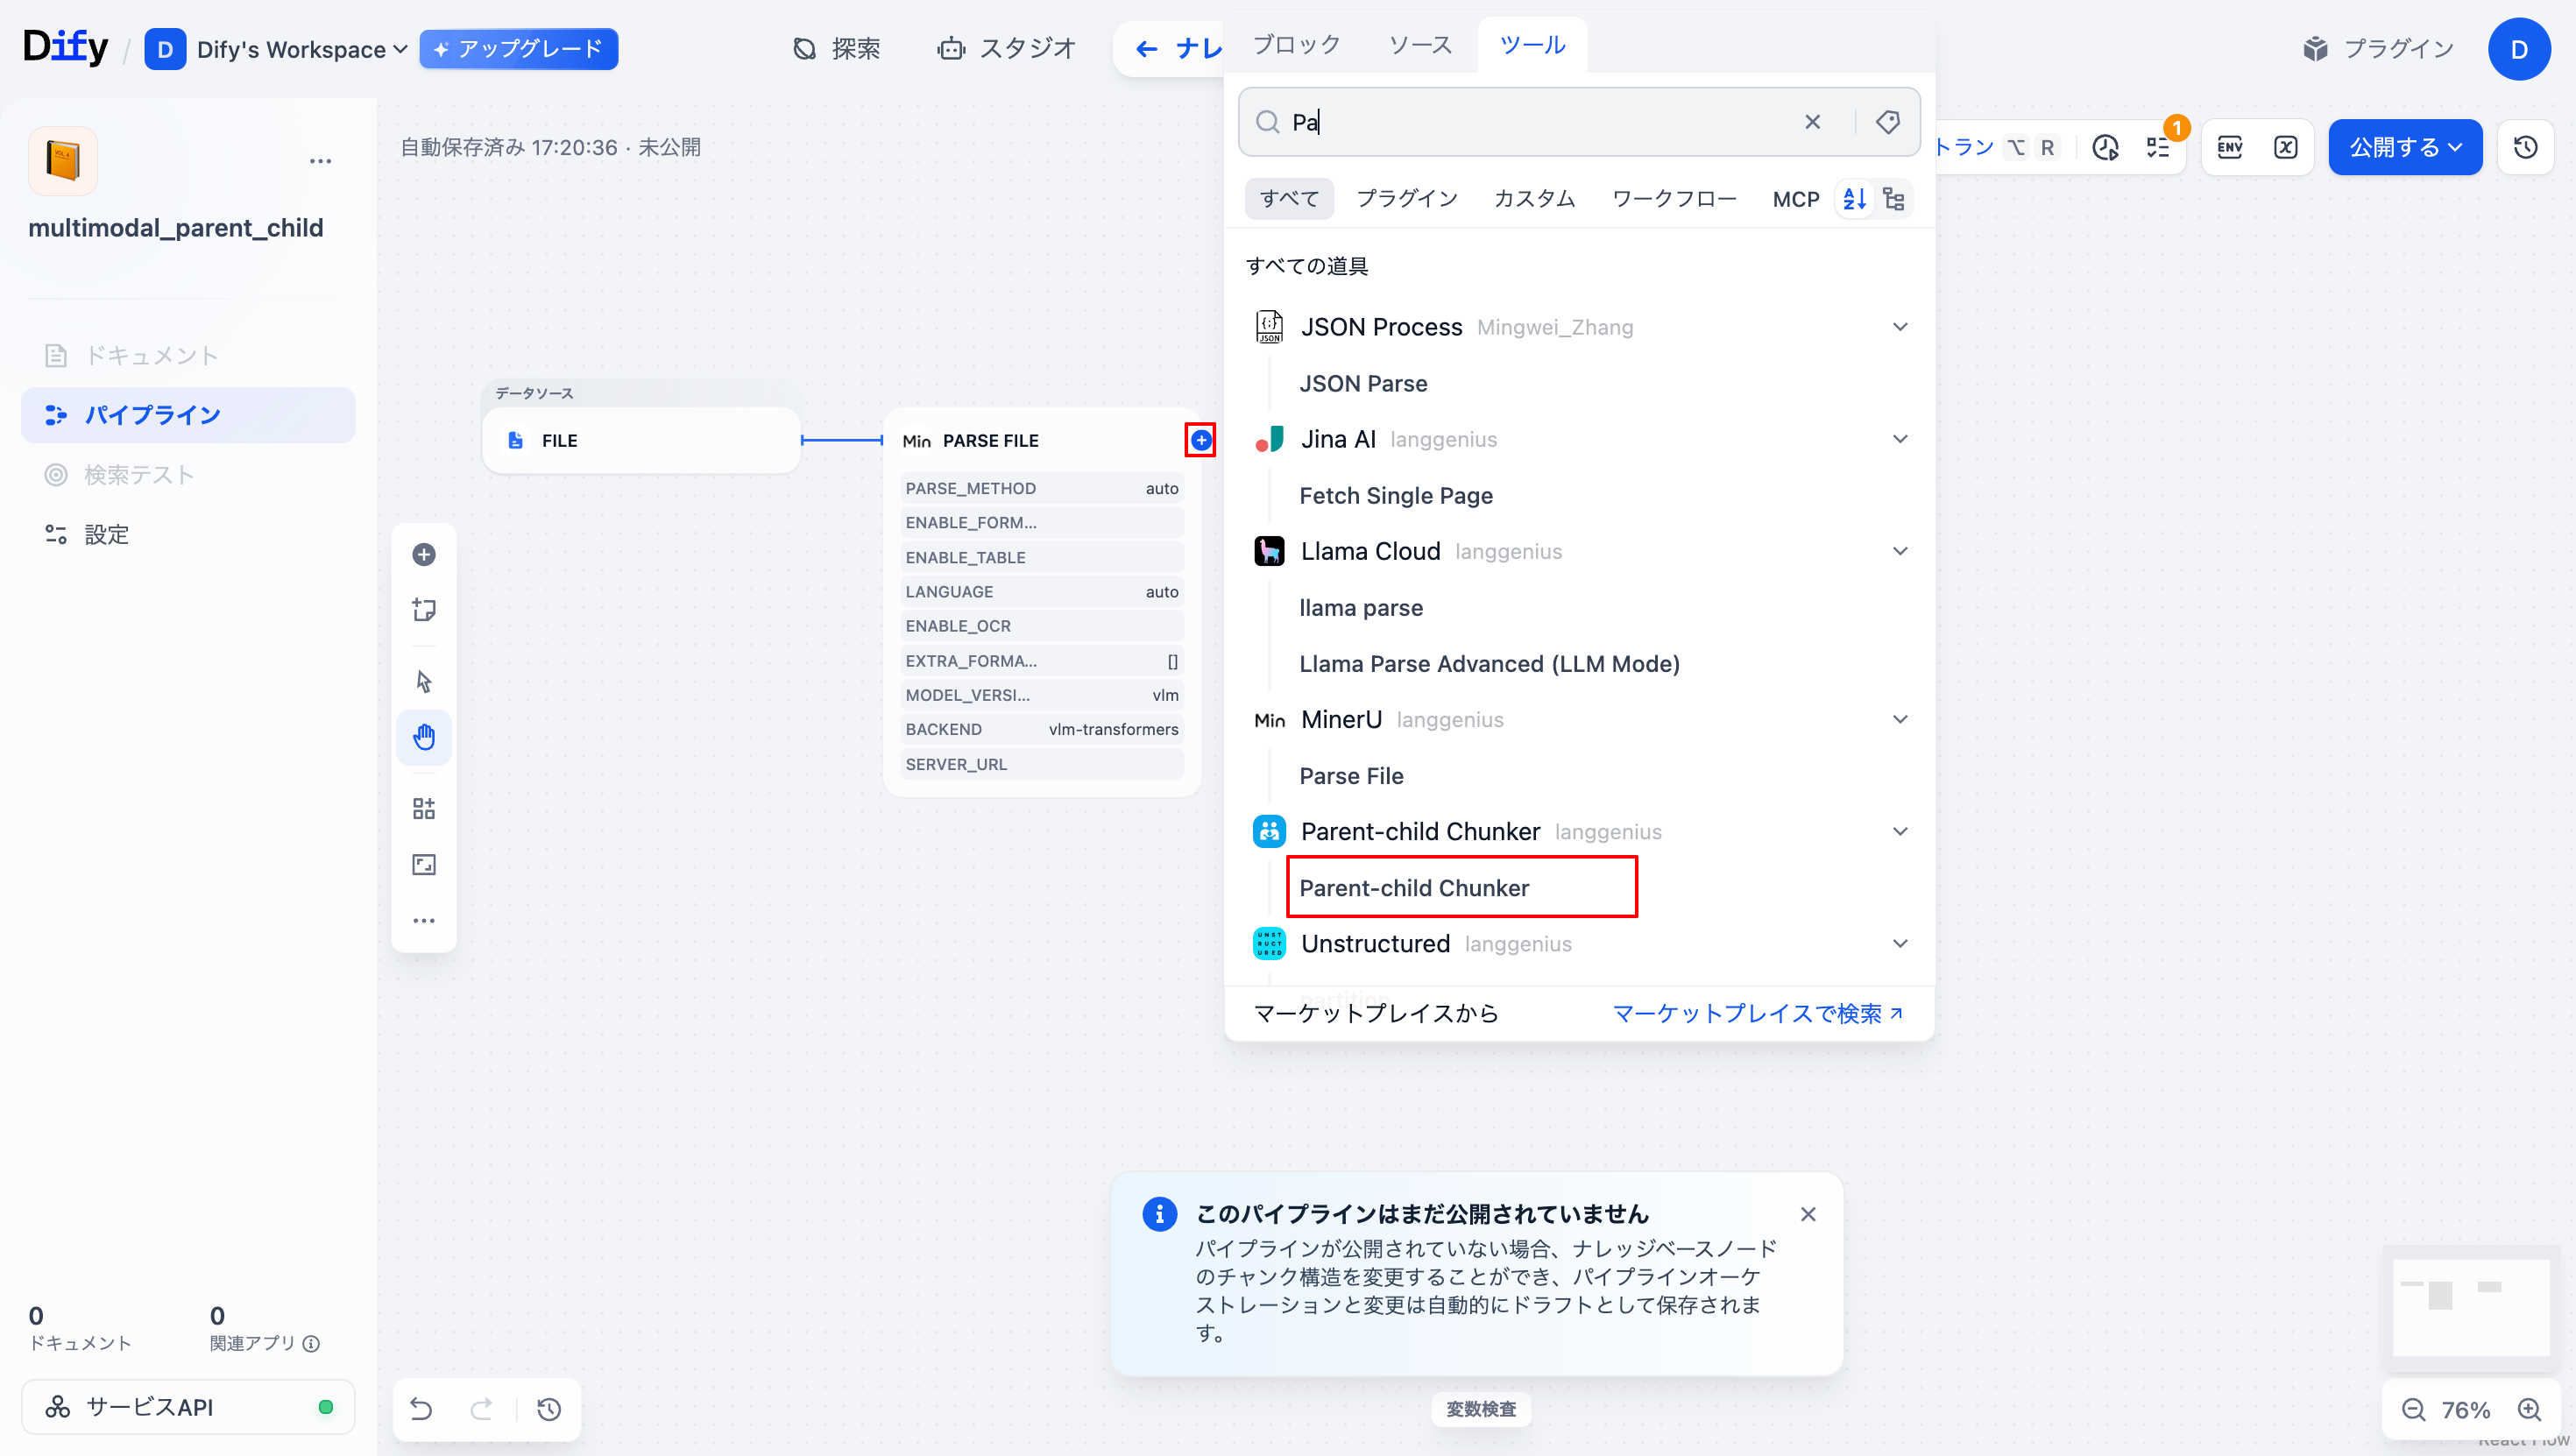Click the checklist icon with badge 1

pos(2158,147)
